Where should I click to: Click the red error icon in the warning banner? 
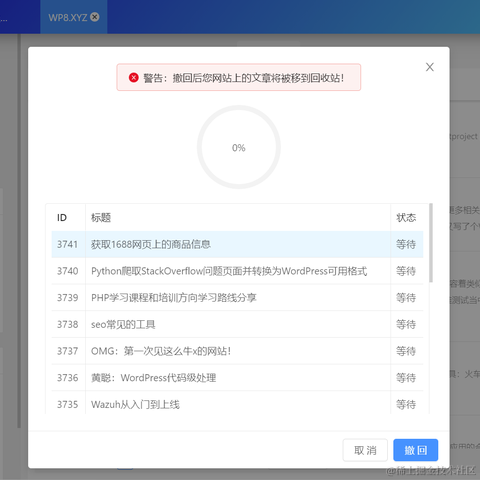[134, 78]
